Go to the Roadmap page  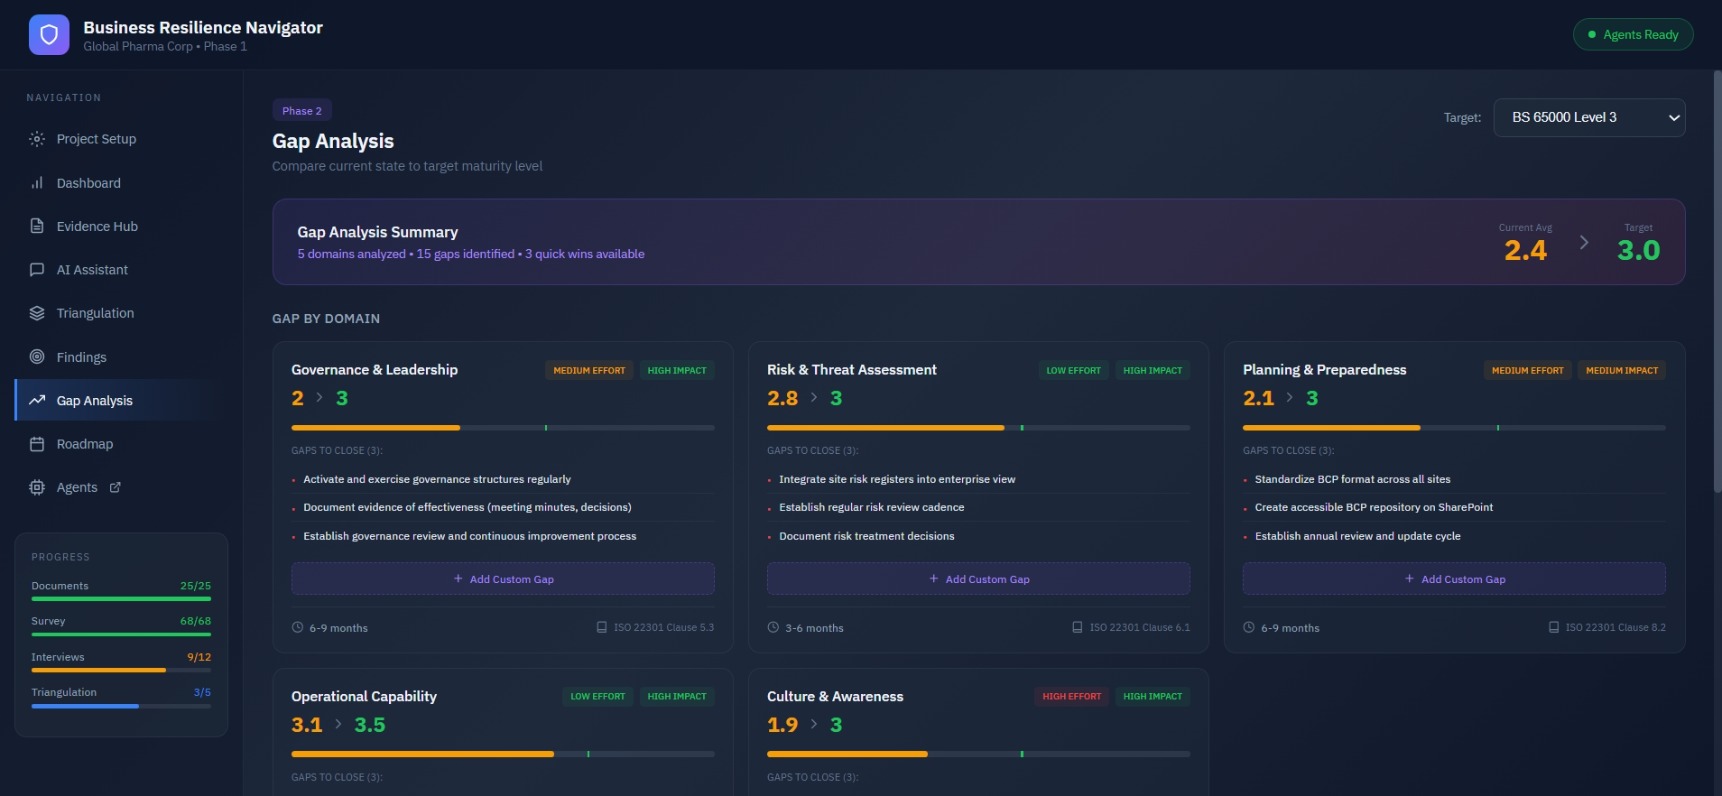85,444
